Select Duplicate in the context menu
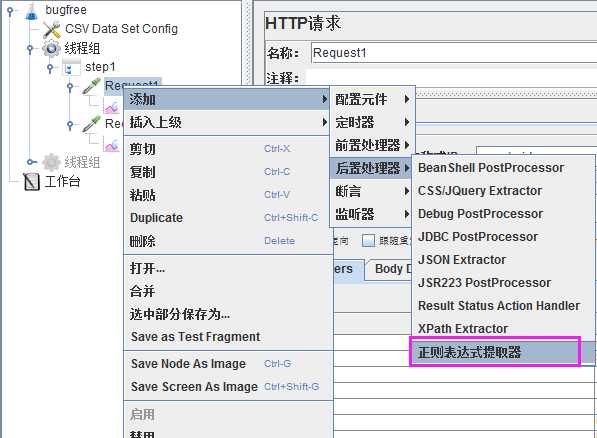 coord(227,218)
